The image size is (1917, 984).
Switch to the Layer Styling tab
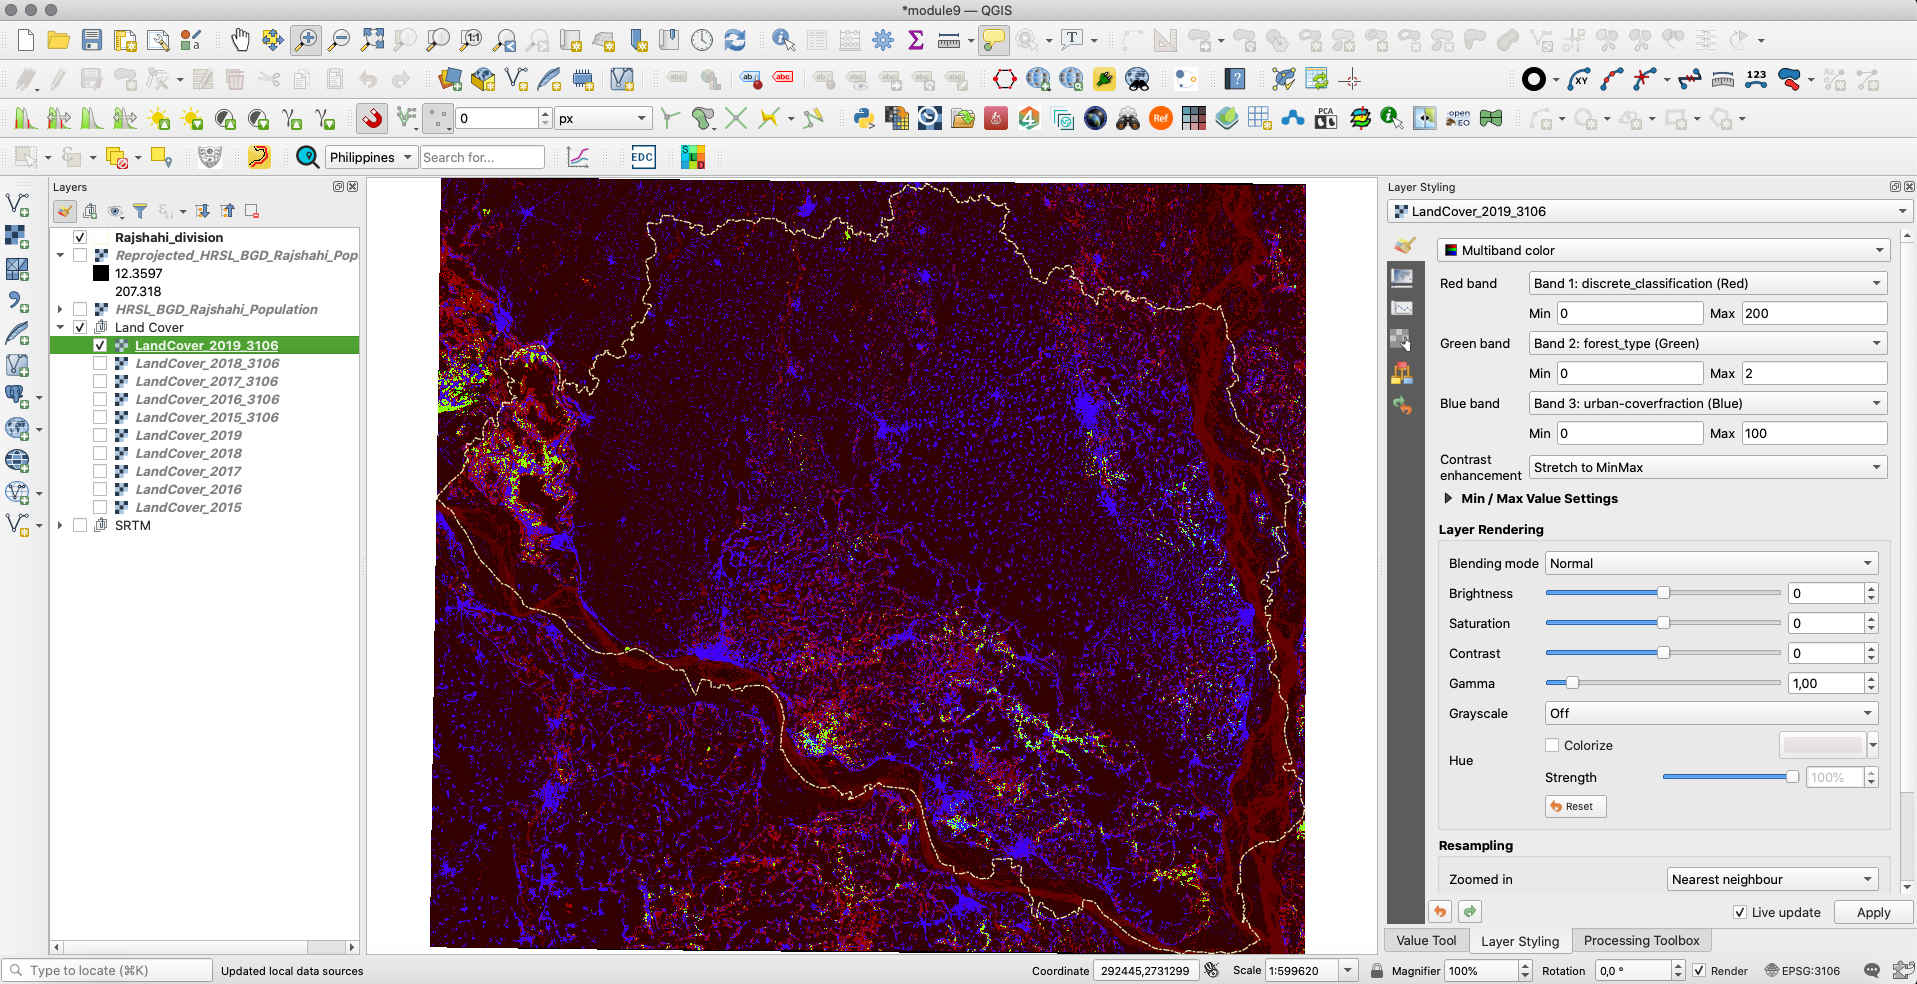(1519, 941)
